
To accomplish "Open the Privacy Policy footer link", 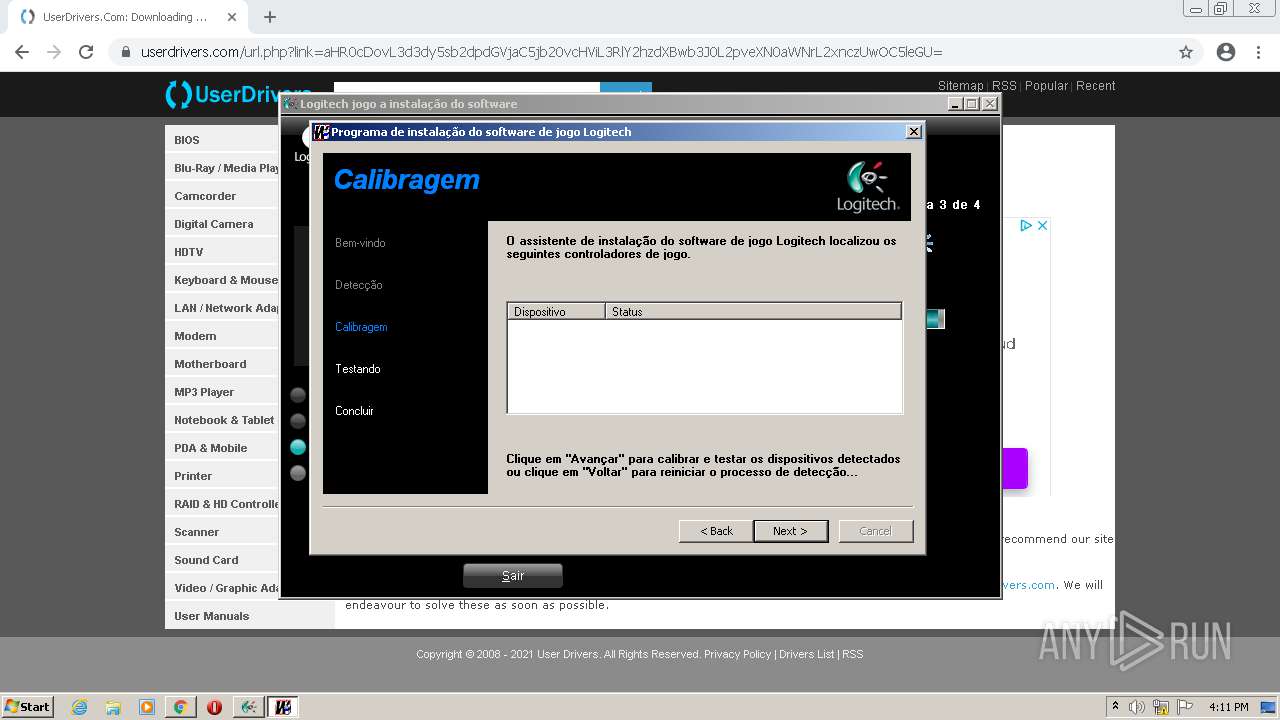I will pyautogui.click(x=738, y=654).
